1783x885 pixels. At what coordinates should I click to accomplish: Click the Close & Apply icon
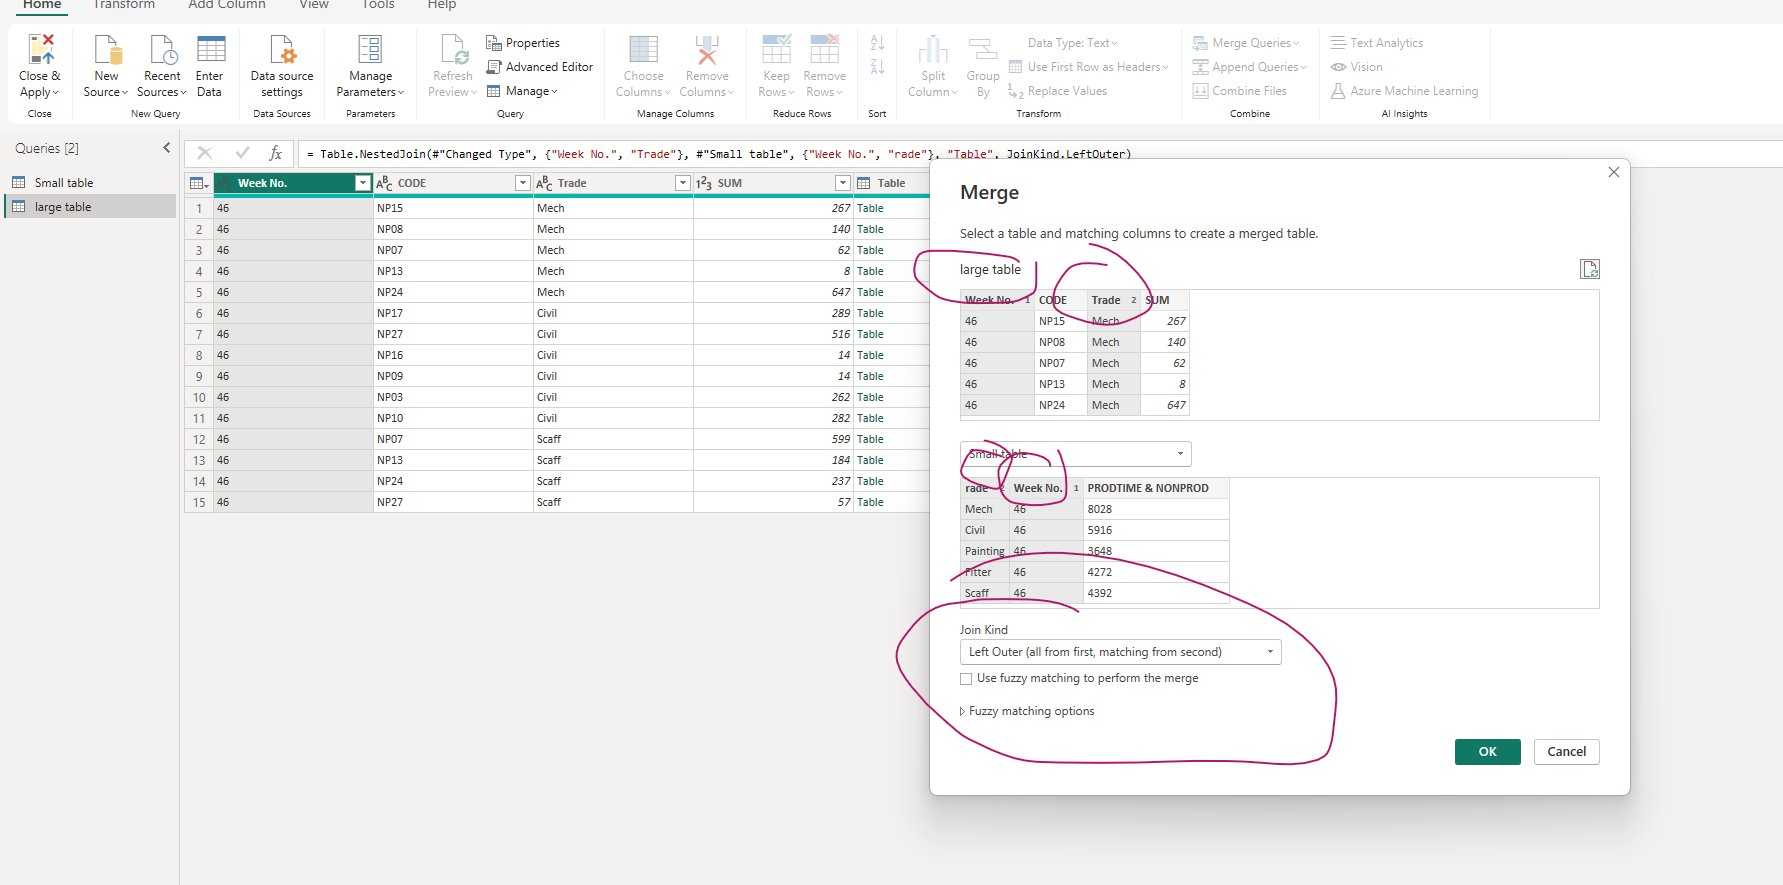[40, 49]
